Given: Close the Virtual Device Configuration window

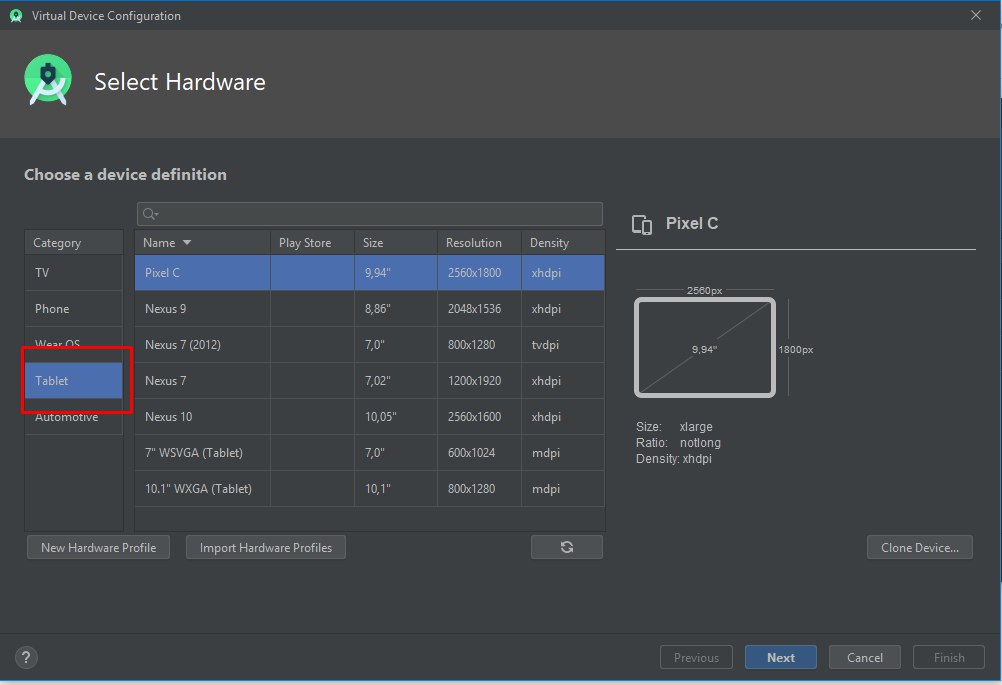Looking at the screenshot, I should [x=975, y=15].
